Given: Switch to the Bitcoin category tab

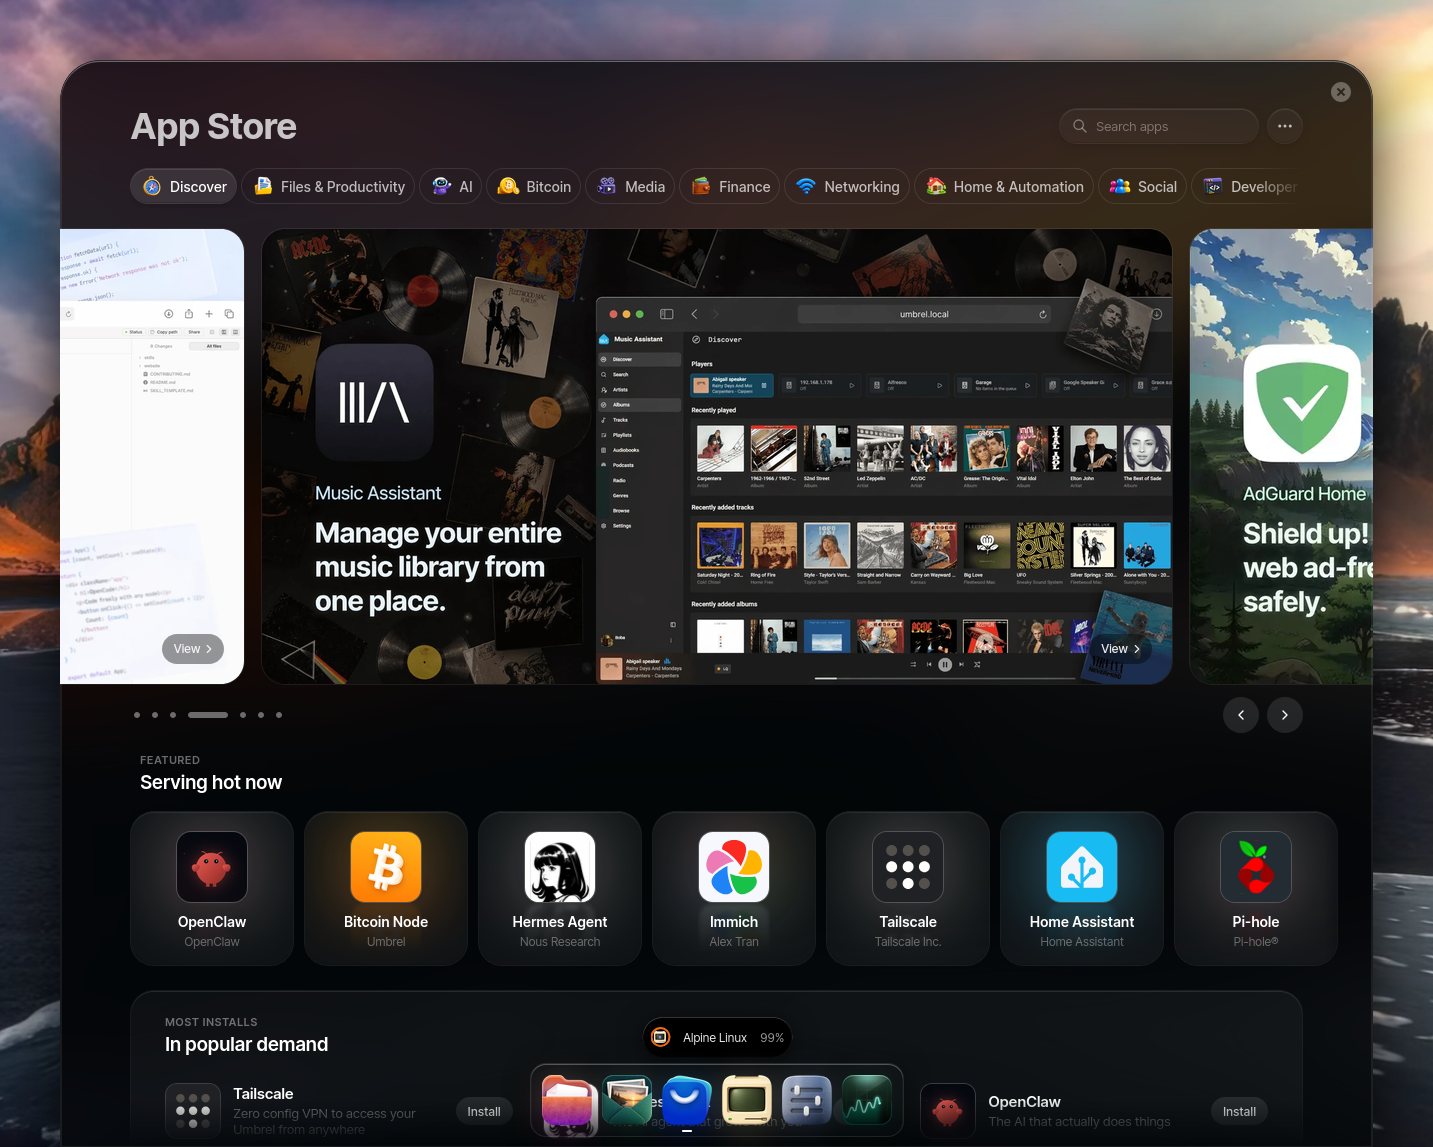Looking at the screenshot, I should [534, 187].
